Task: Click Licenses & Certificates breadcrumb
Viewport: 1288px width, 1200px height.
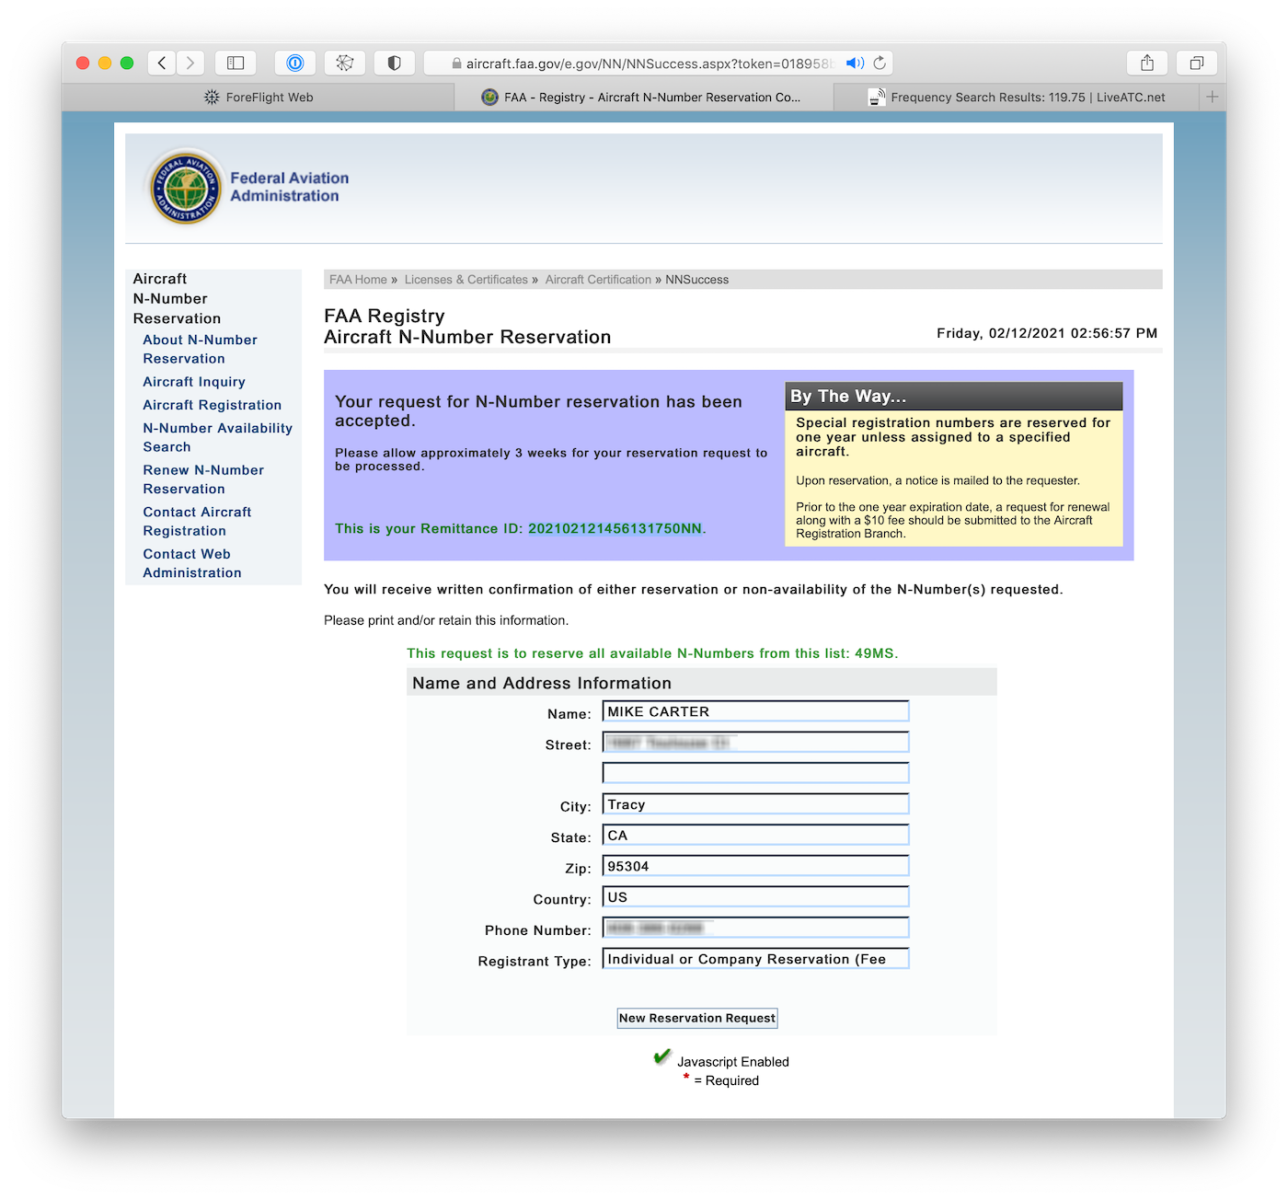Action: [466, 280]
